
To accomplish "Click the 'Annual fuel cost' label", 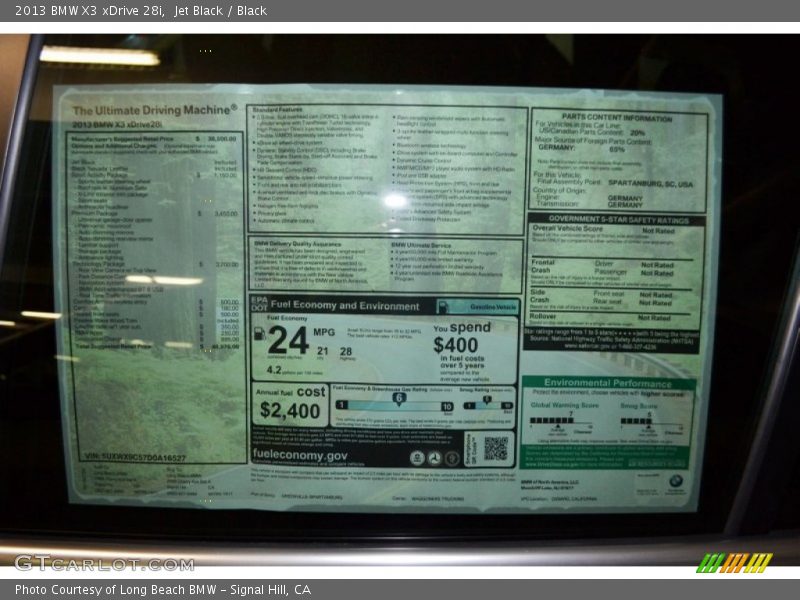I will [290, 392].
